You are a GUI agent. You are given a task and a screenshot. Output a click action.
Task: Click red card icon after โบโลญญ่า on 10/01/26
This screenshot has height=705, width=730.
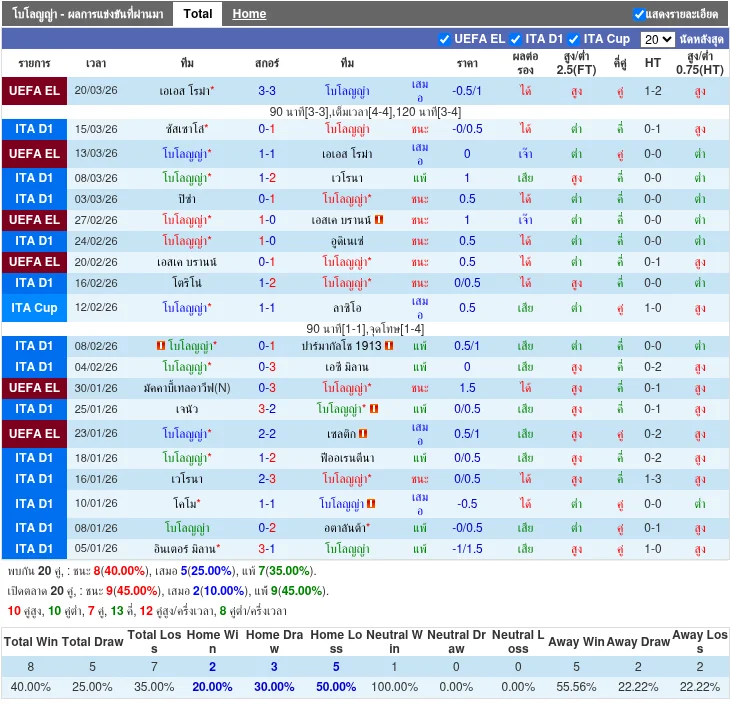pos(370,504)
